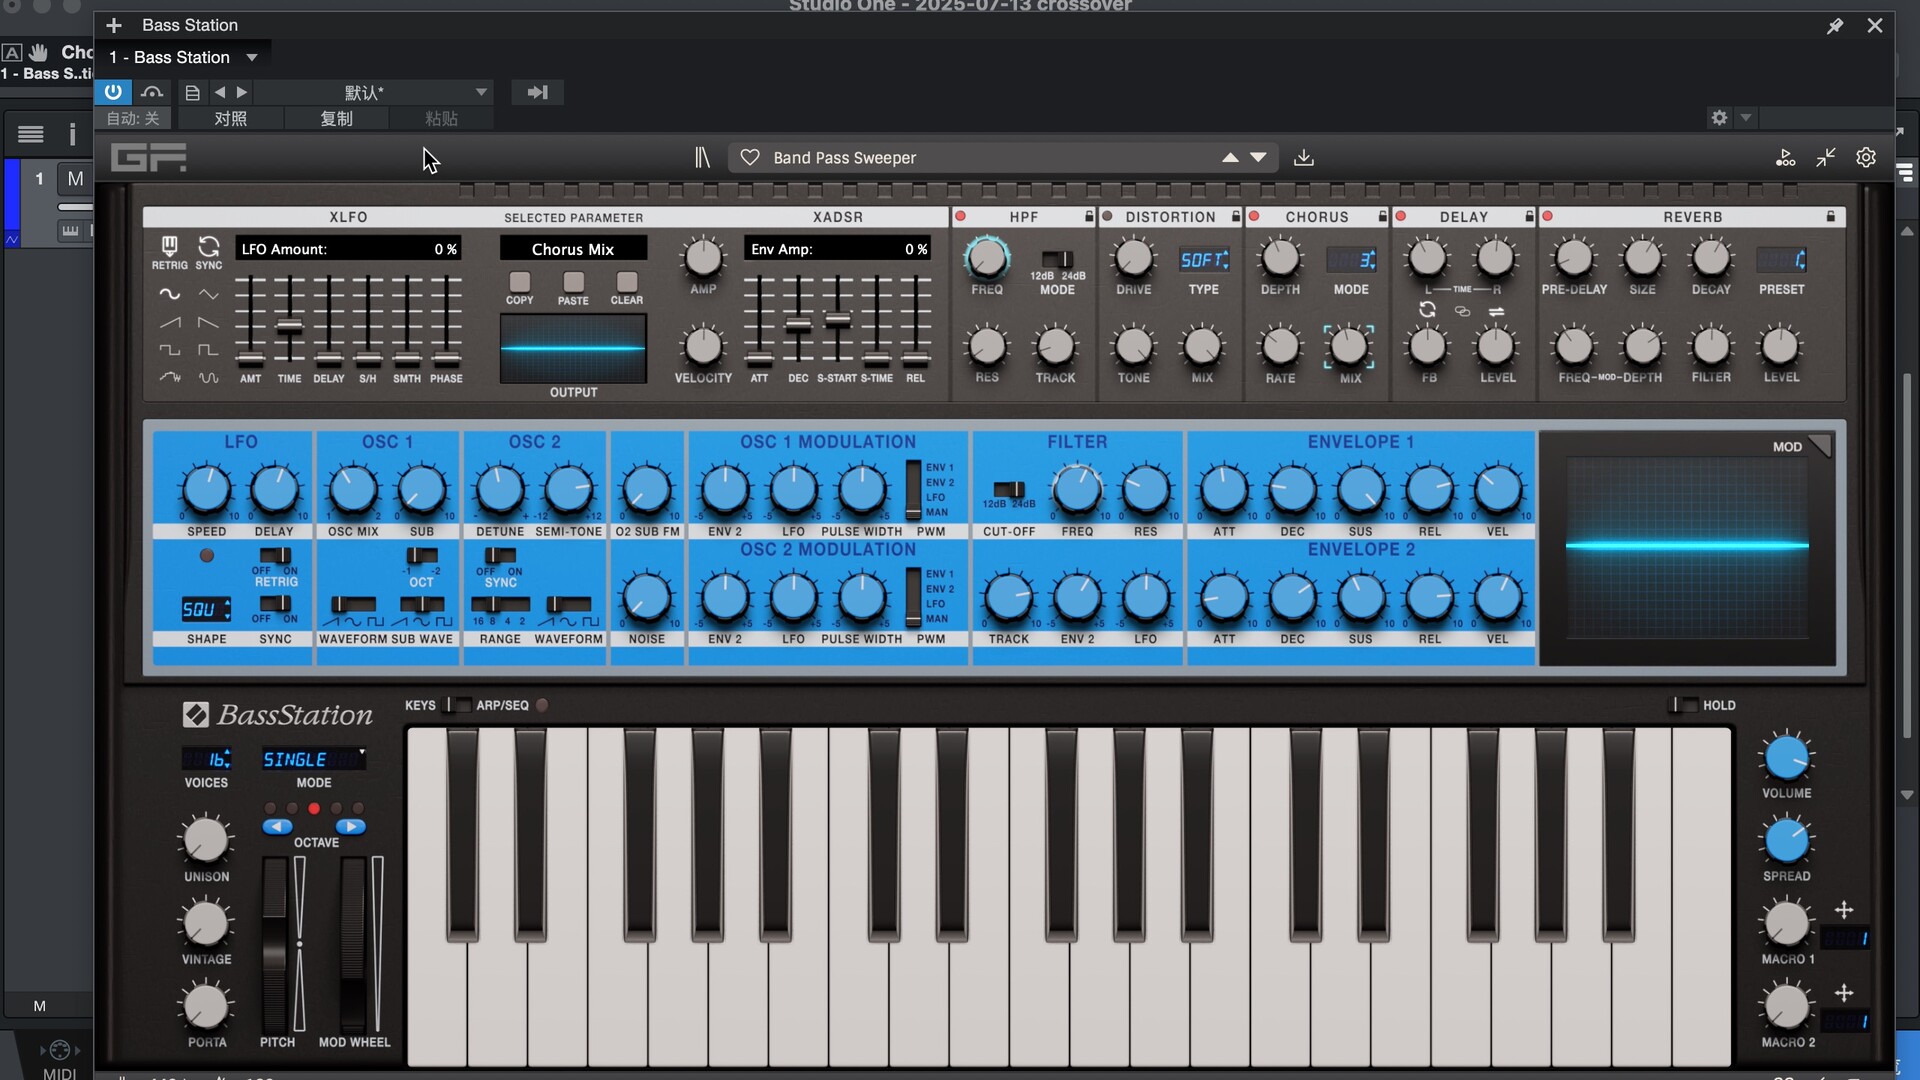
Task: Click the octave up right arrow
Action: (350, 826)
